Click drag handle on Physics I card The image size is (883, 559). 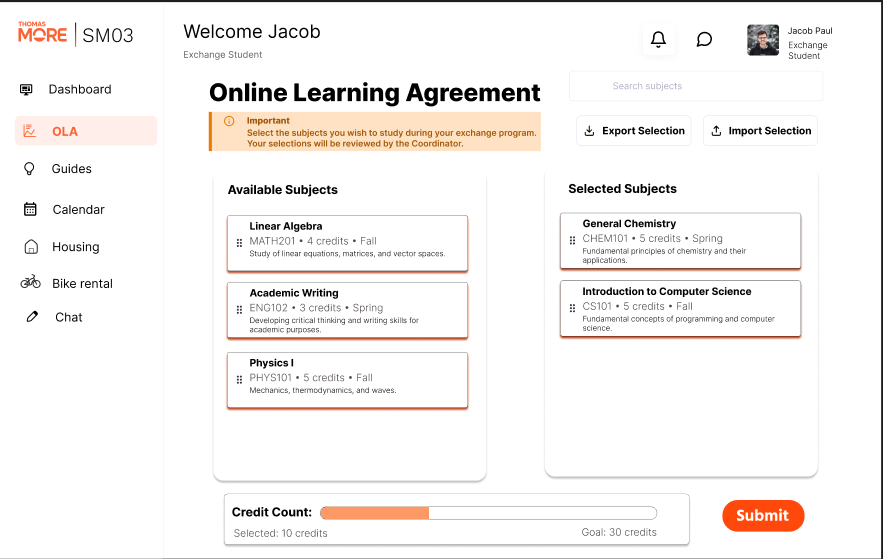239,380
